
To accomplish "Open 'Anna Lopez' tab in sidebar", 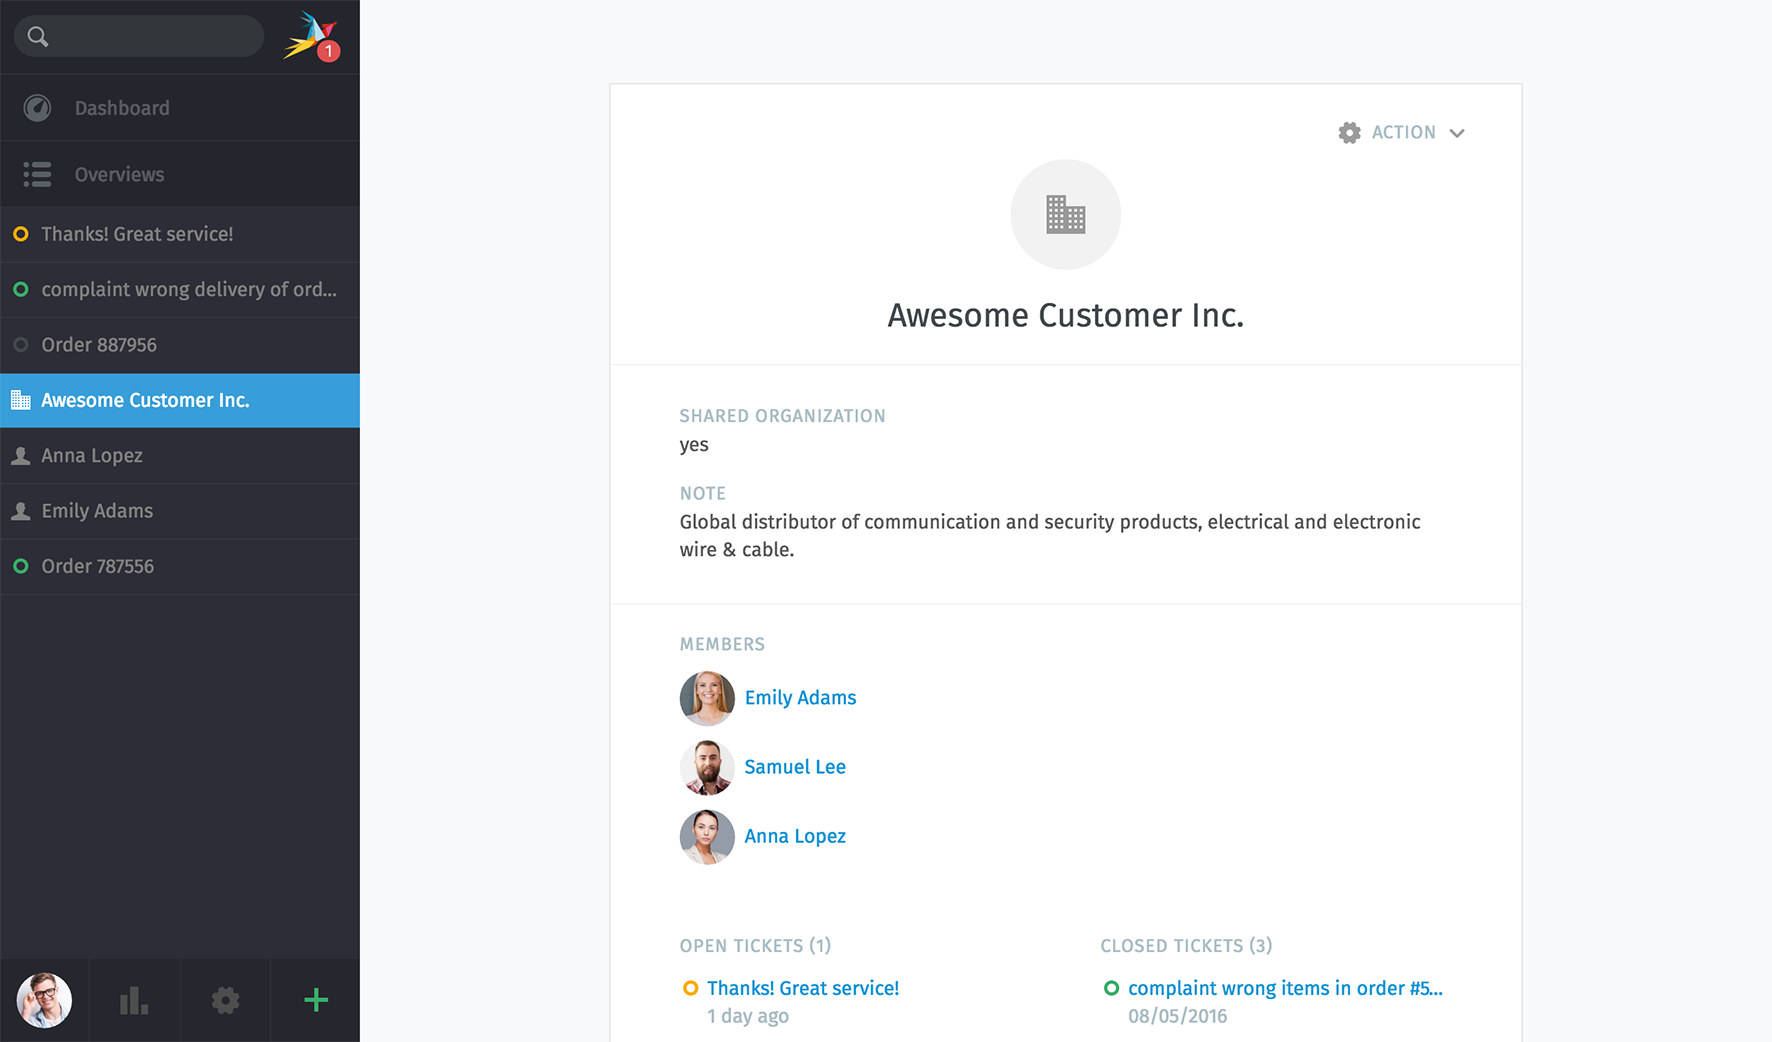I will [x=92, y=456].
